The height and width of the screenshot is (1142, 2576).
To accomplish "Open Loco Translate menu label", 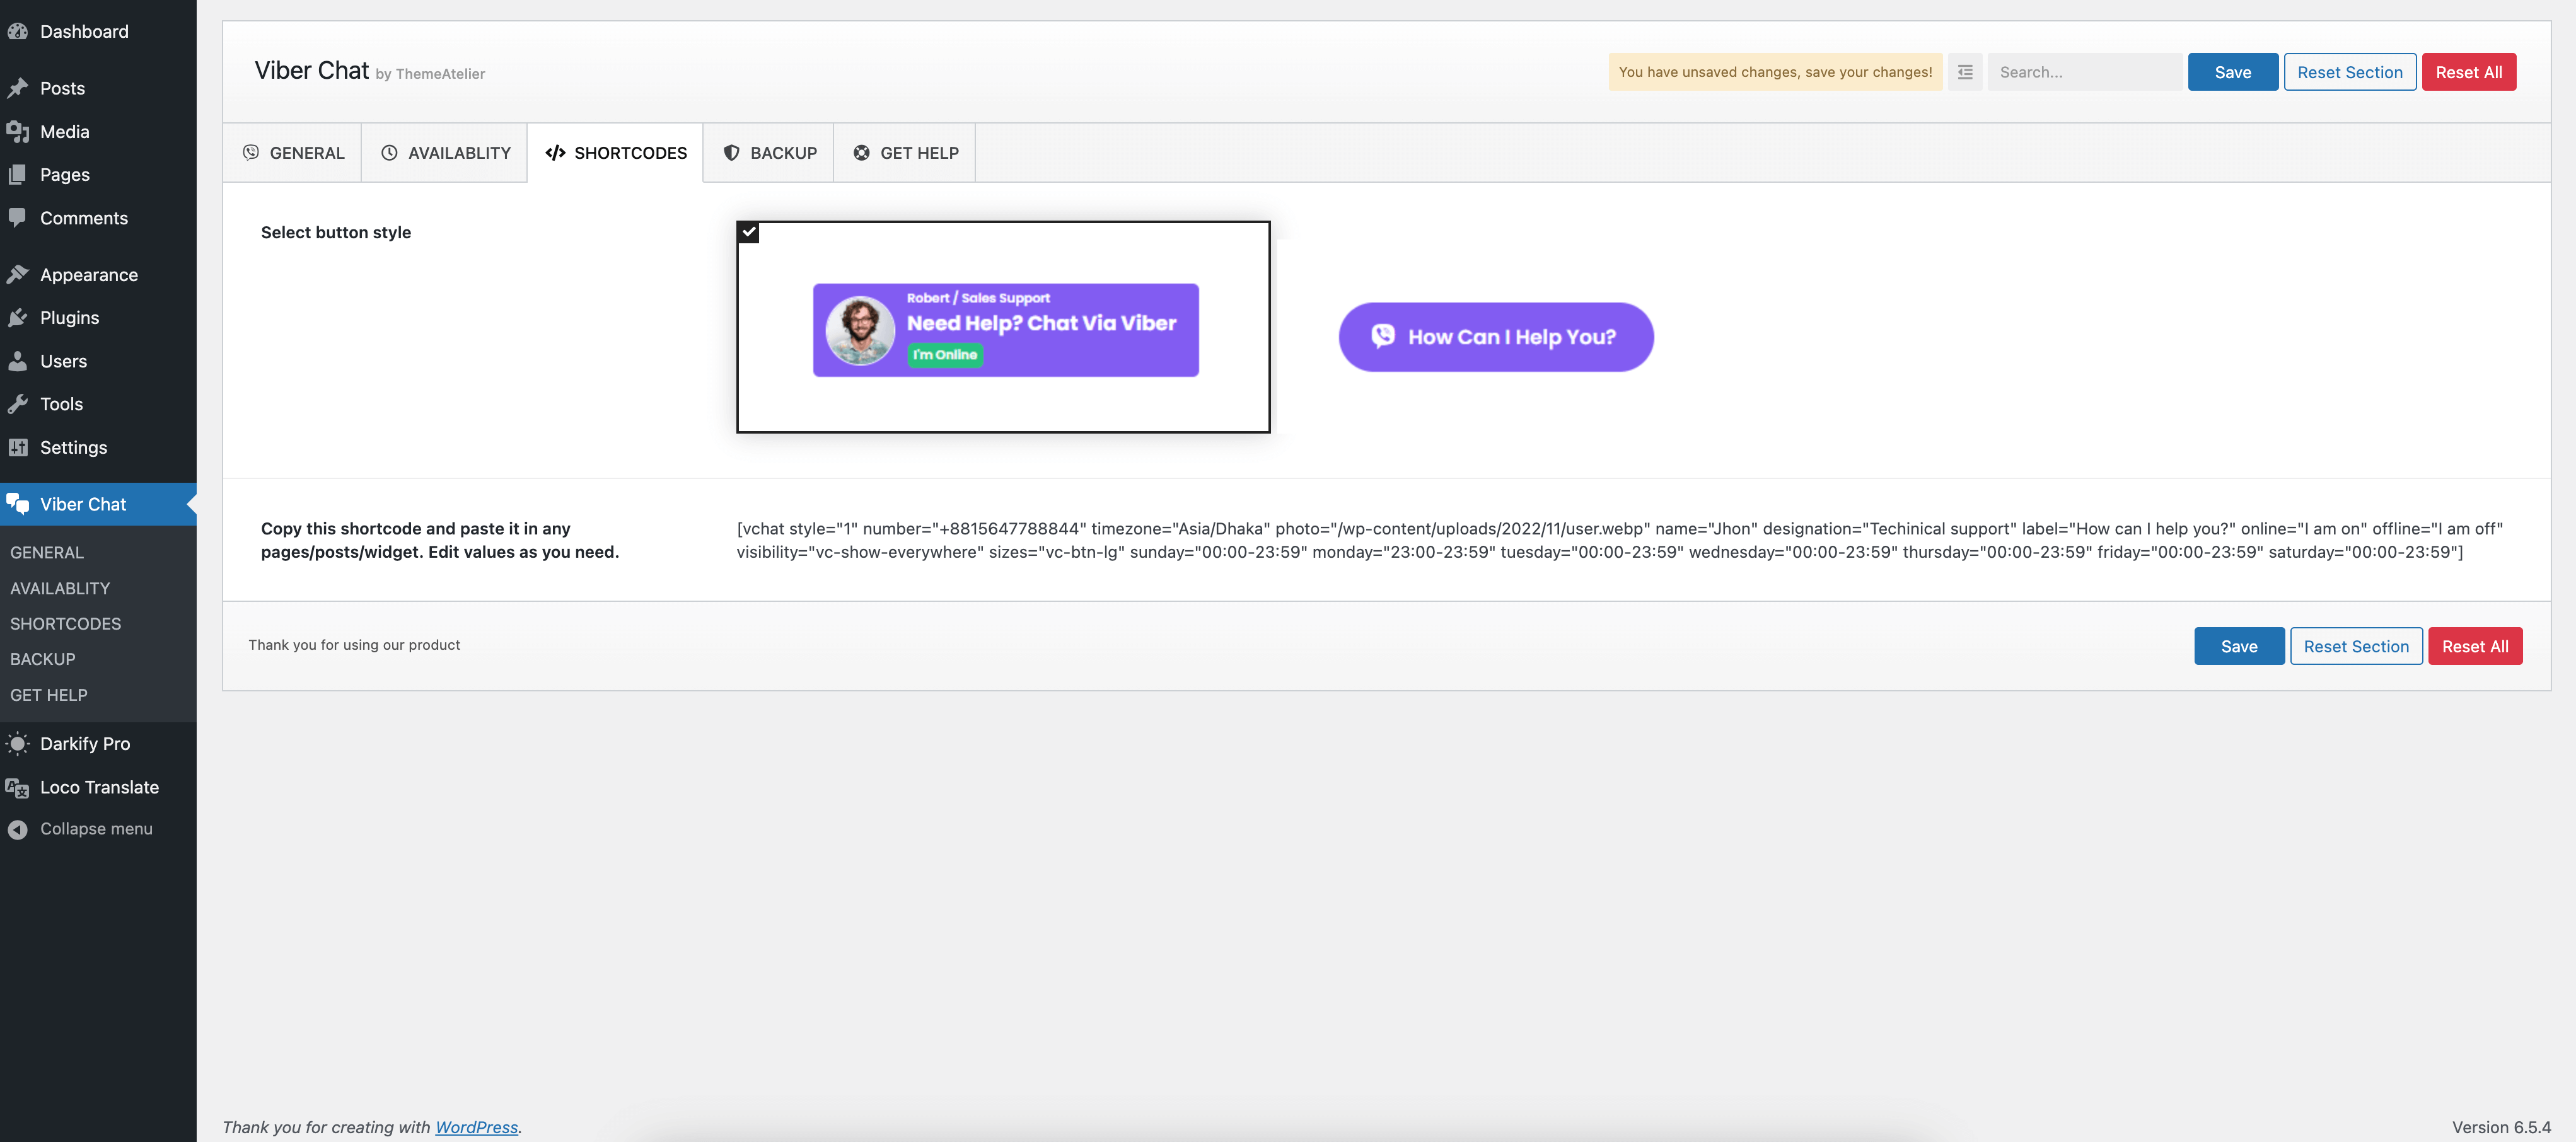I will point(99,787).
